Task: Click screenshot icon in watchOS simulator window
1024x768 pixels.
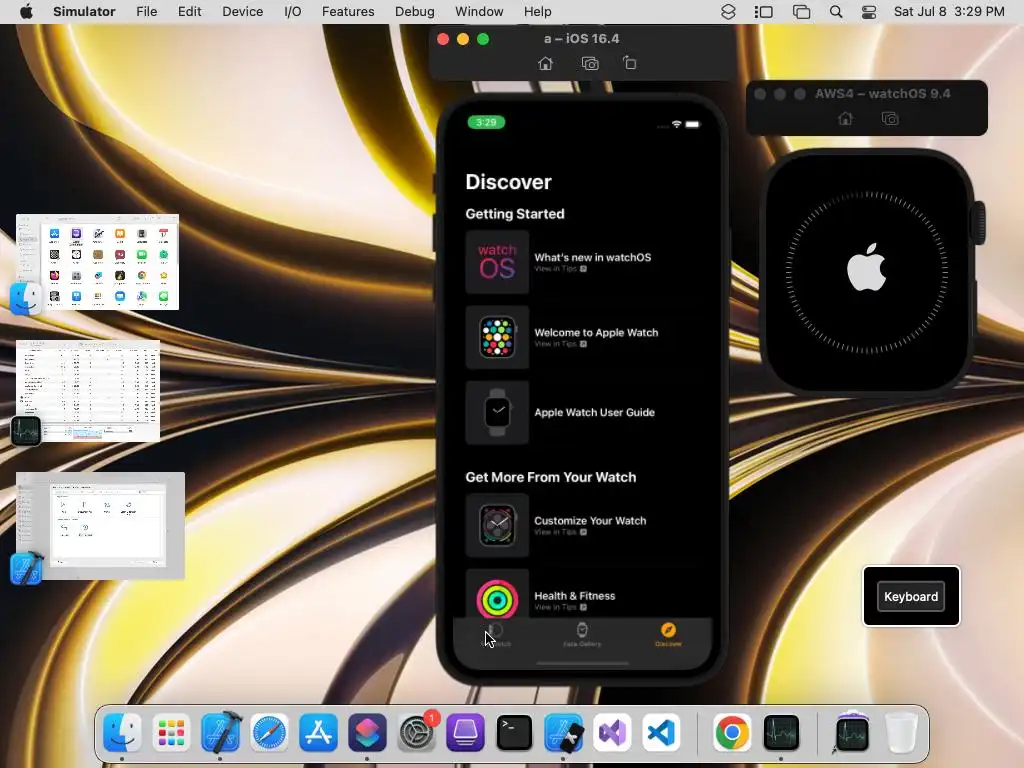Action: (x=889, y=119)
